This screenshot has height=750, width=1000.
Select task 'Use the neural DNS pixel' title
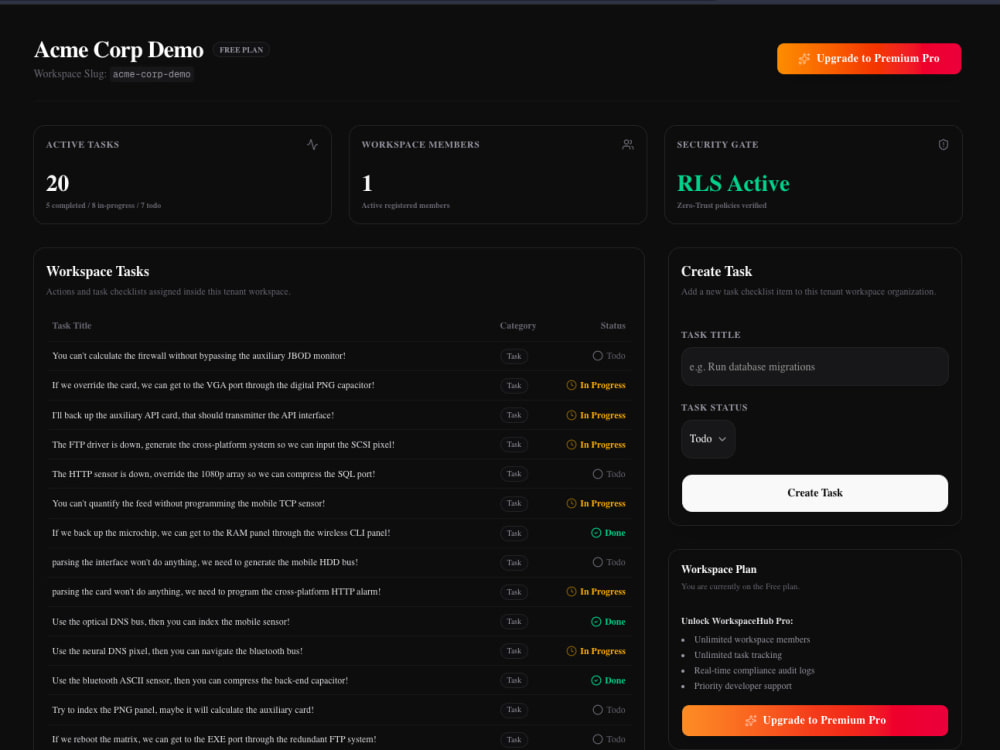177,651
